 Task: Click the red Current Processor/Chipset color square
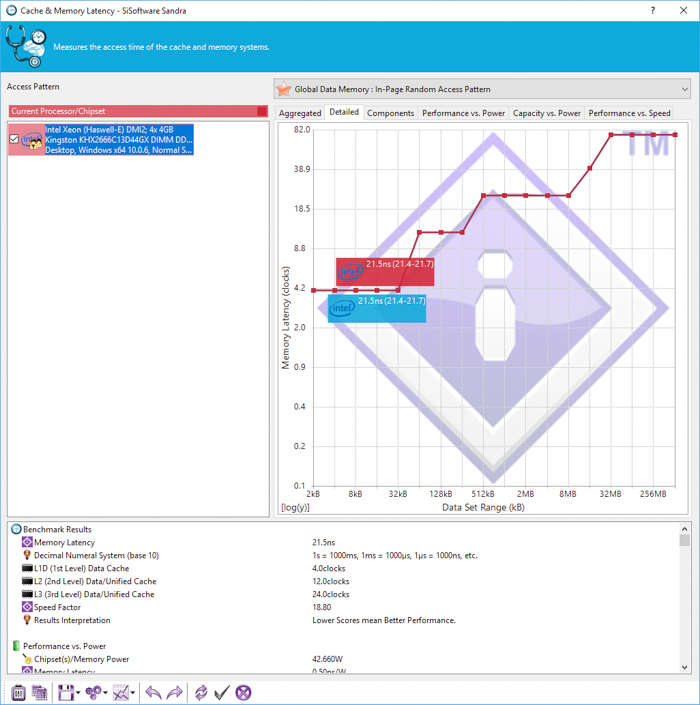[262, 111]
